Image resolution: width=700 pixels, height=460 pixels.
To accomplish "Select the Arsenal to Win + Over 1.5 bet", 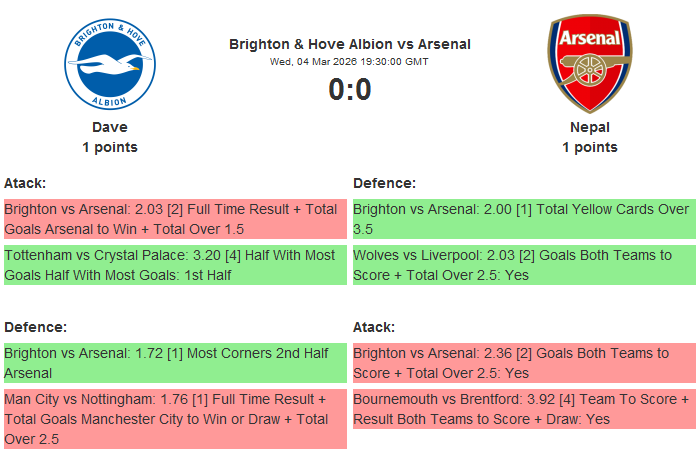I will tap(175, 219).
